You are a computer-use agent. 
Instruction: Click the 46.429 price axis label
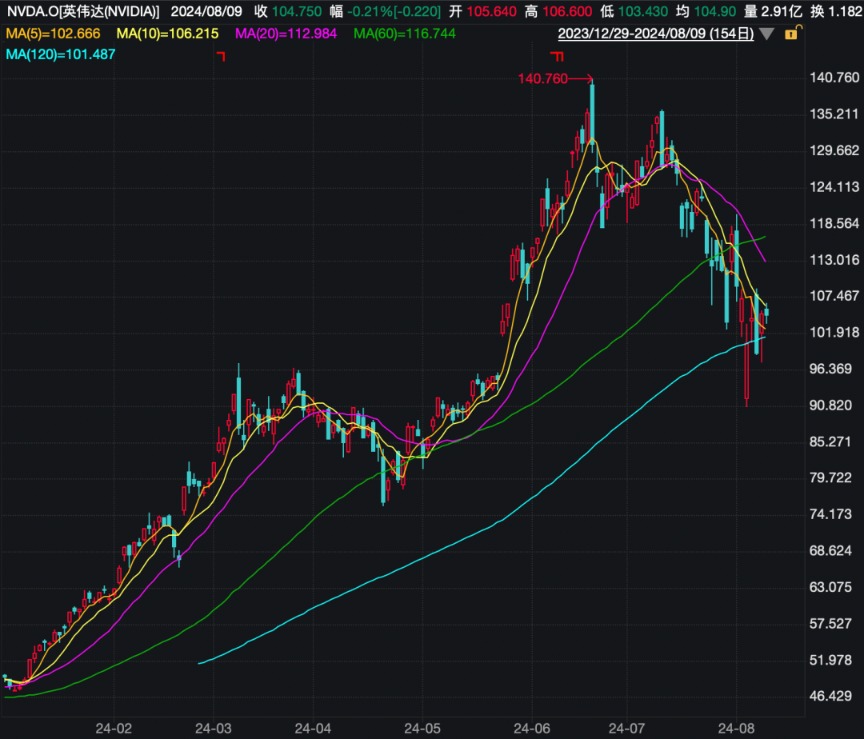834,696
